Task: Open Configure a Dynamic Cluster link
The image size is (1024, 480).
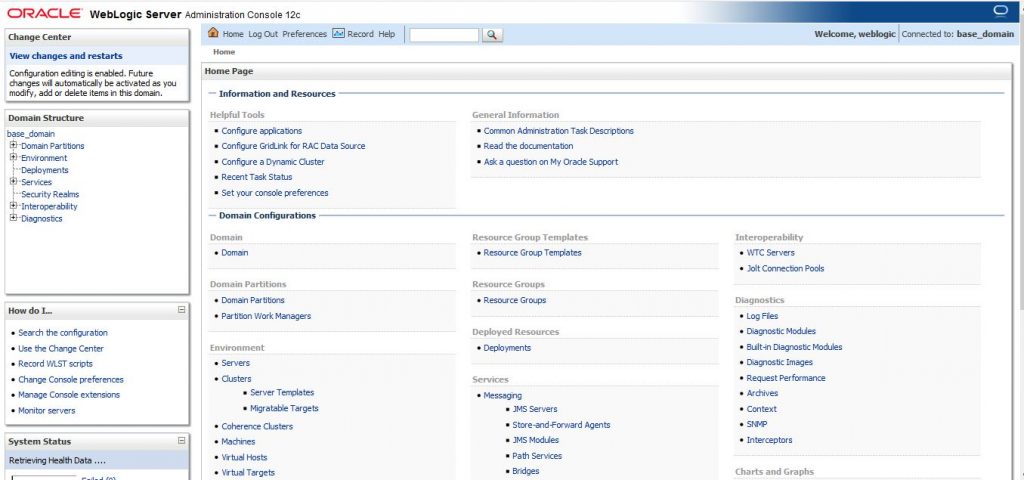Action: tap(272, 162)
